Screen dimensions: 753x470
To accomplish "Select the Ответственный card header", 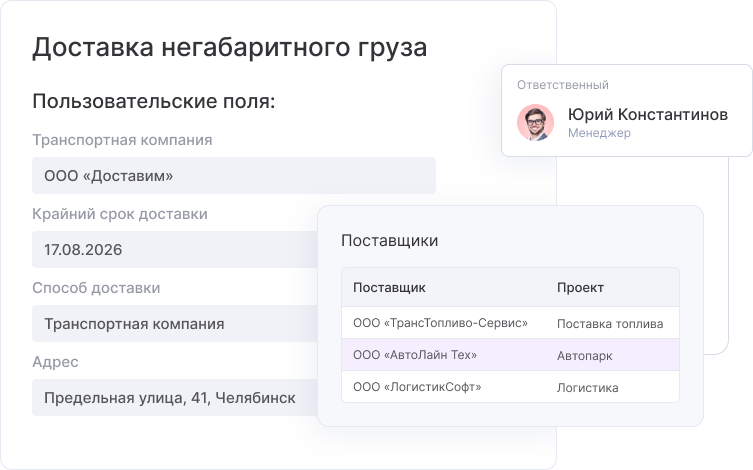I will (x=563, y=85).
